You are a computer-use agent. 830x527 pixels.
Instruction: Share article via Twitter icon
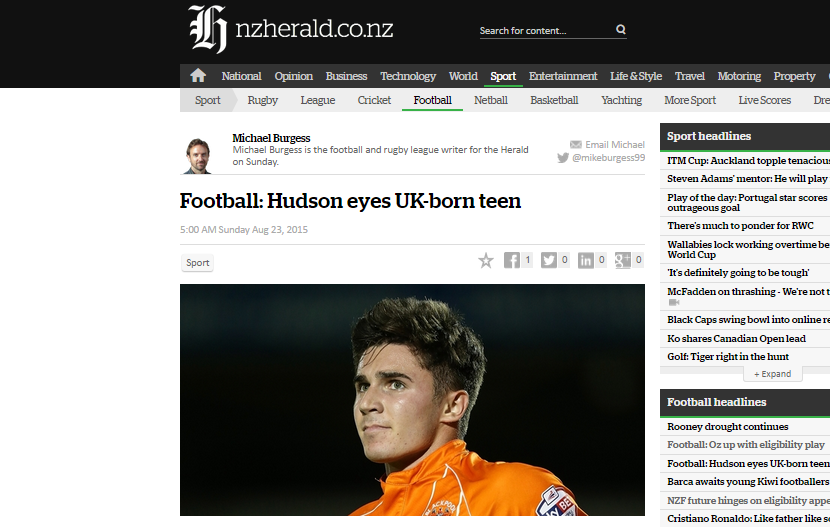click(x=549, y=260)
